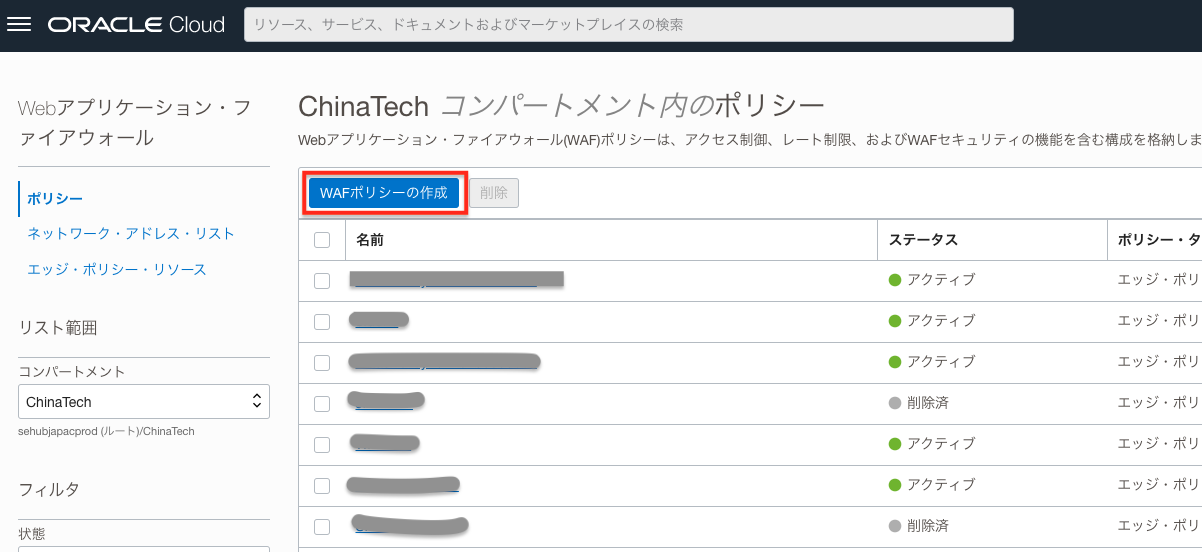1202x552 pixels.
Task: Check the sixth policy row checkbox
Action: 322,485
